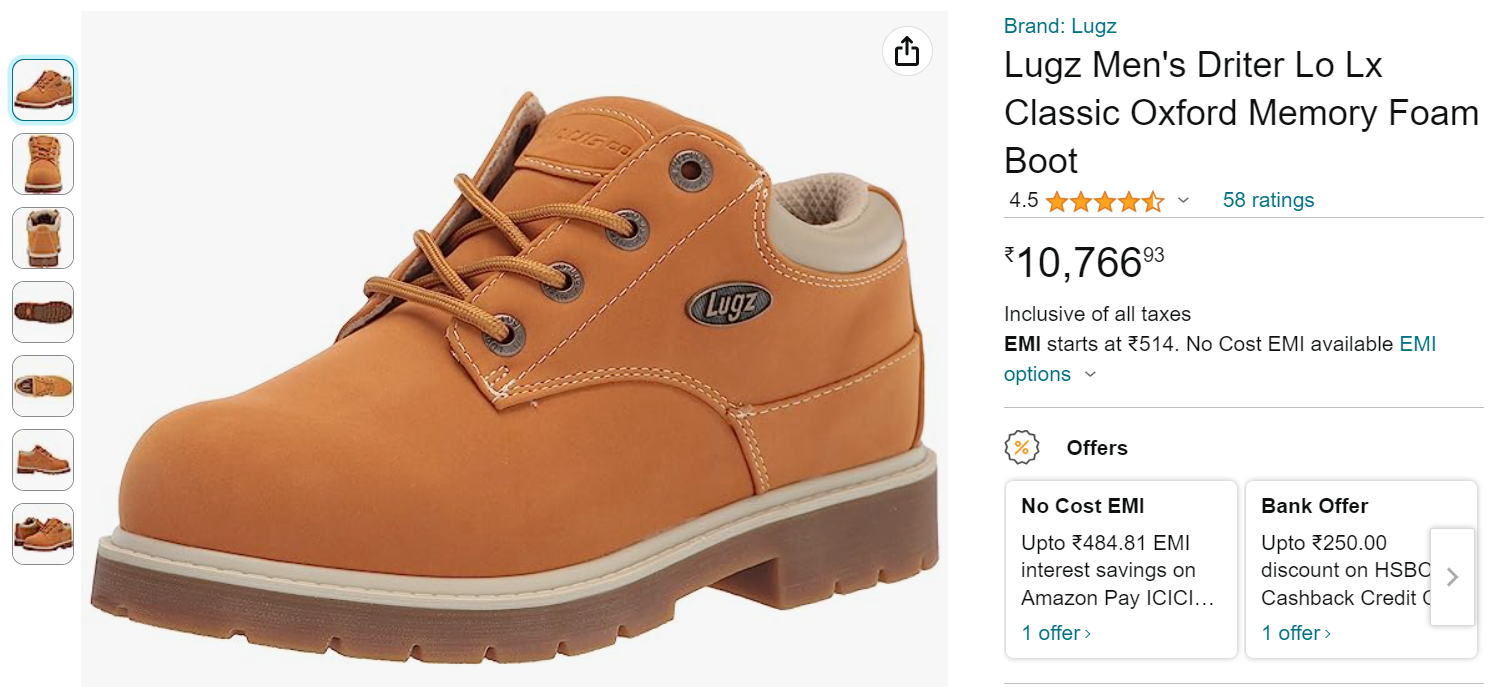Select the pair-of-shoes thumbnail
This screenshot has height=687, width=1508.
43,534
